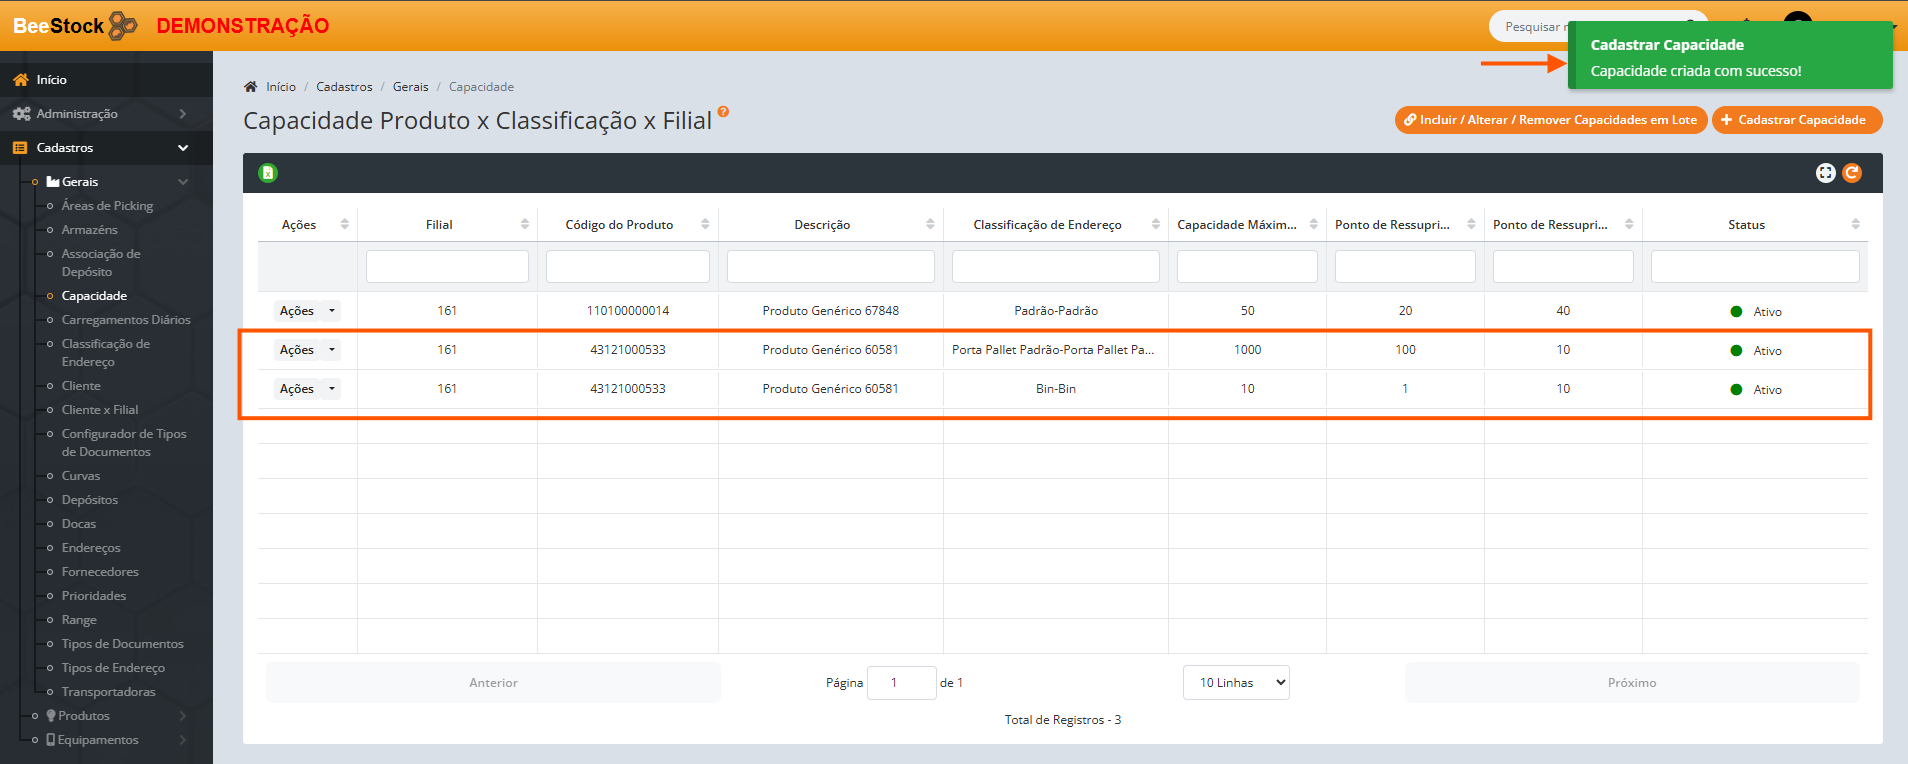This screenshot has width=1908, height=764.
Task: Click Incluir / Alterar / Remover Capacidades em Lote
Action: [x=1550, y=120]
